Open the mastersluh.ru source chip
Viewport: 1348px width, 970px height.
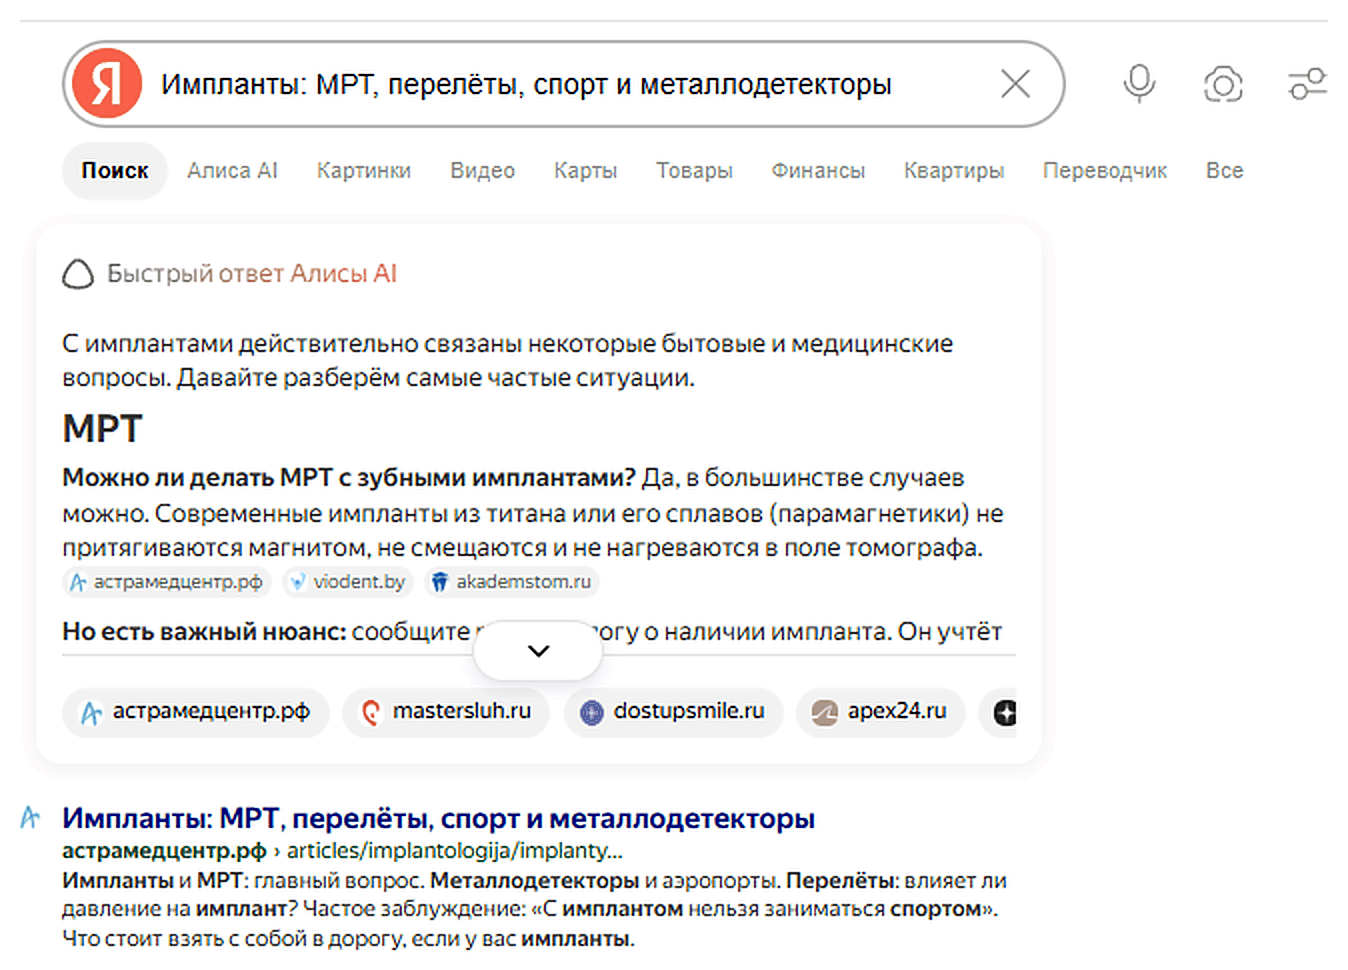tap(446, 712)
